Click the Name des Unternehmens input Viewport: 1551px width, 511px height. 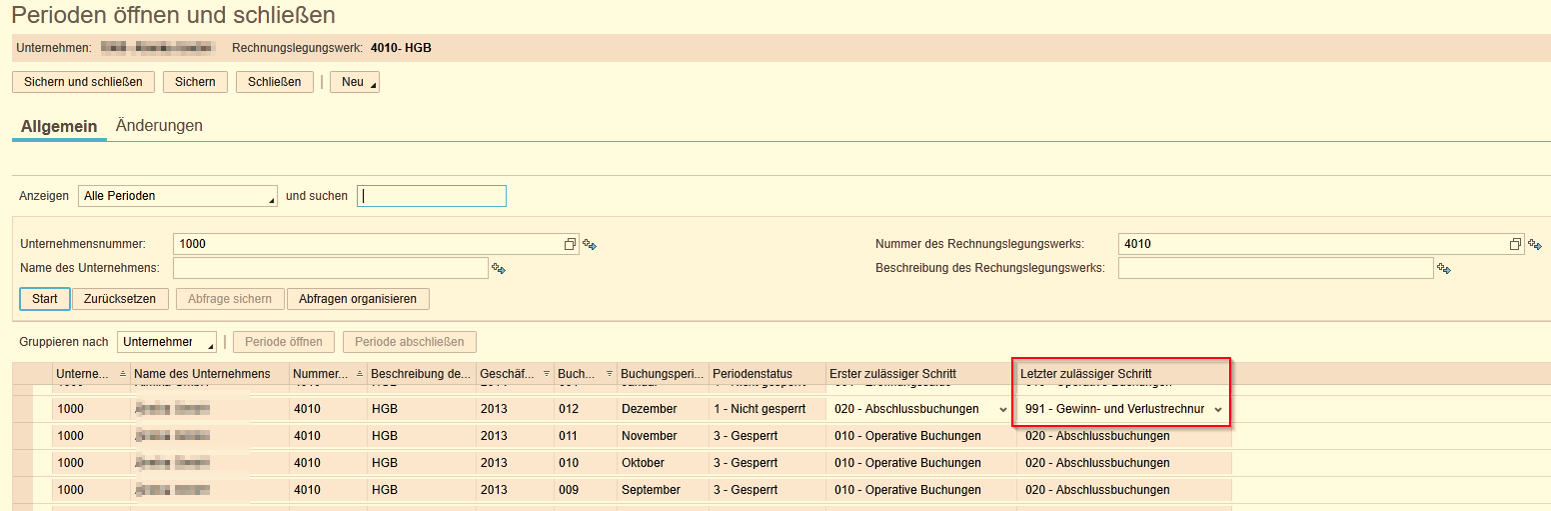331,268
